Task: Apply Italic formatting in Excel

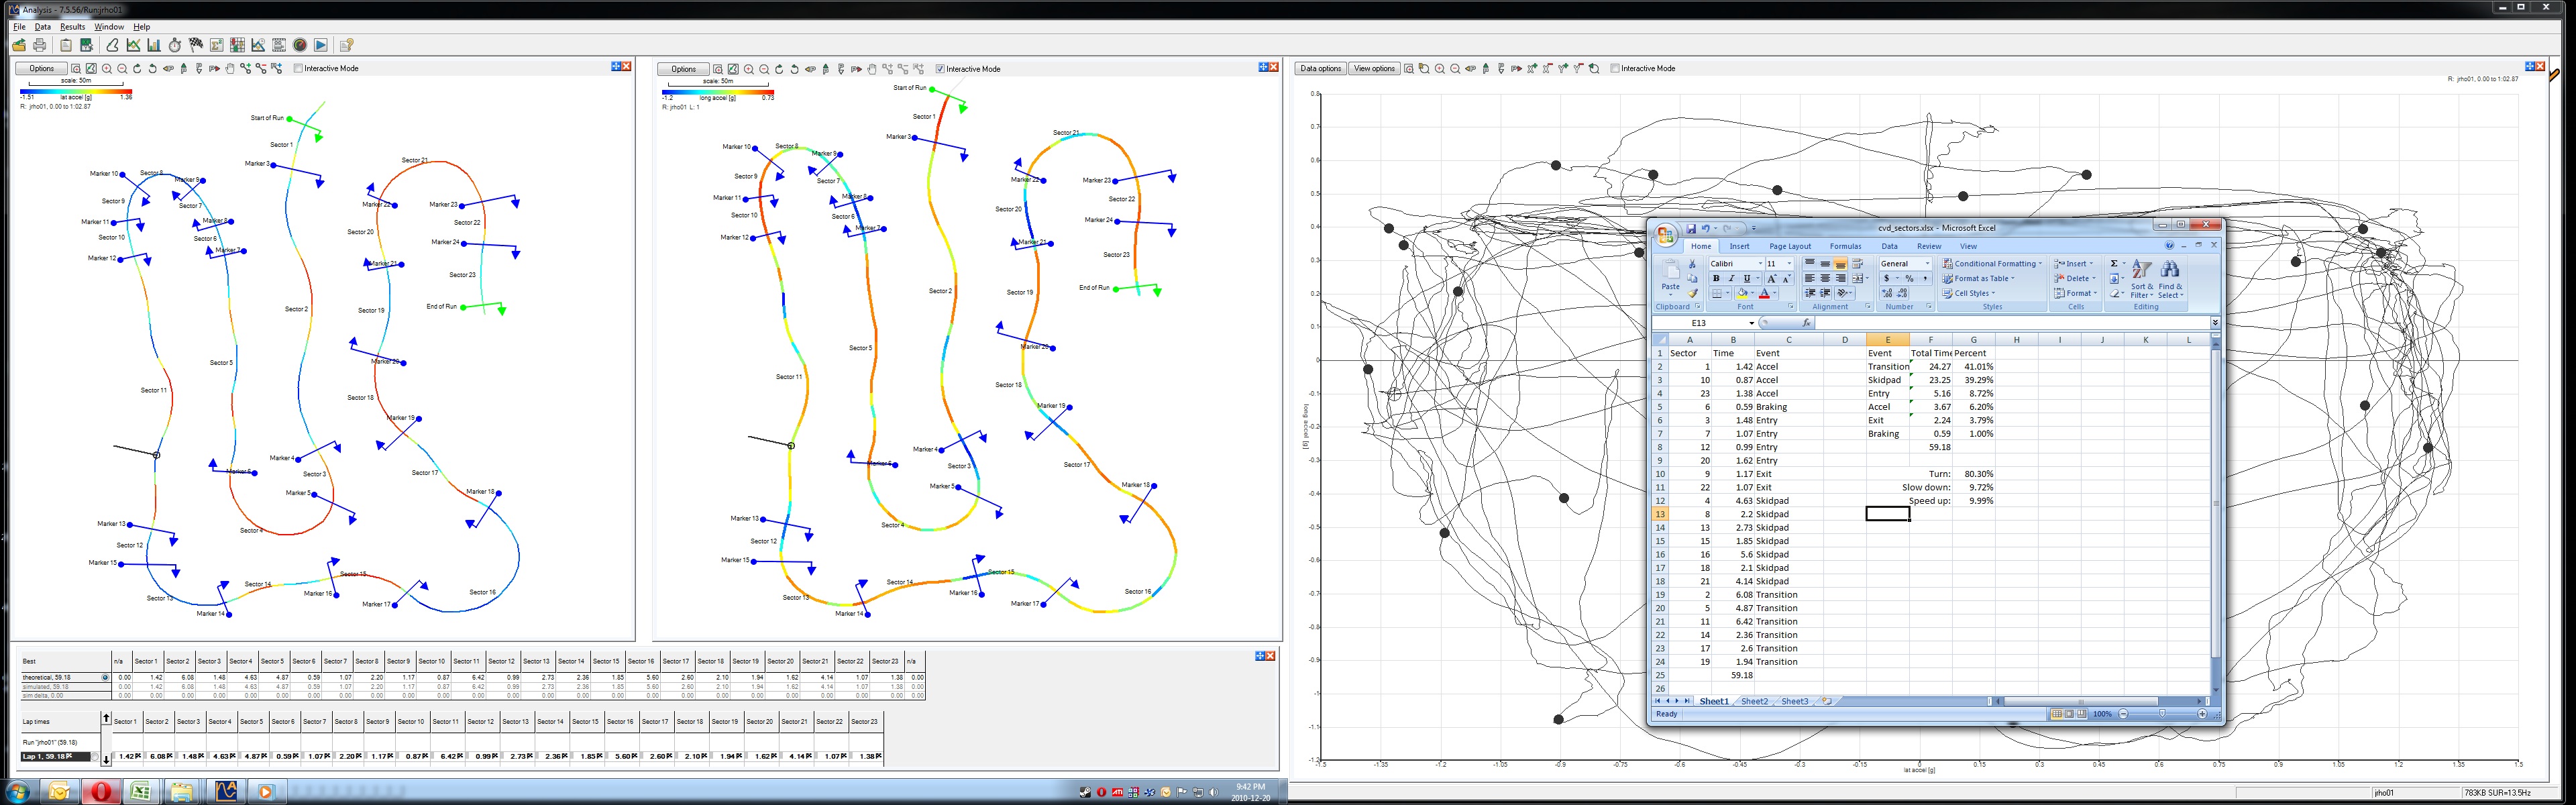Action: coord(1731,279)
